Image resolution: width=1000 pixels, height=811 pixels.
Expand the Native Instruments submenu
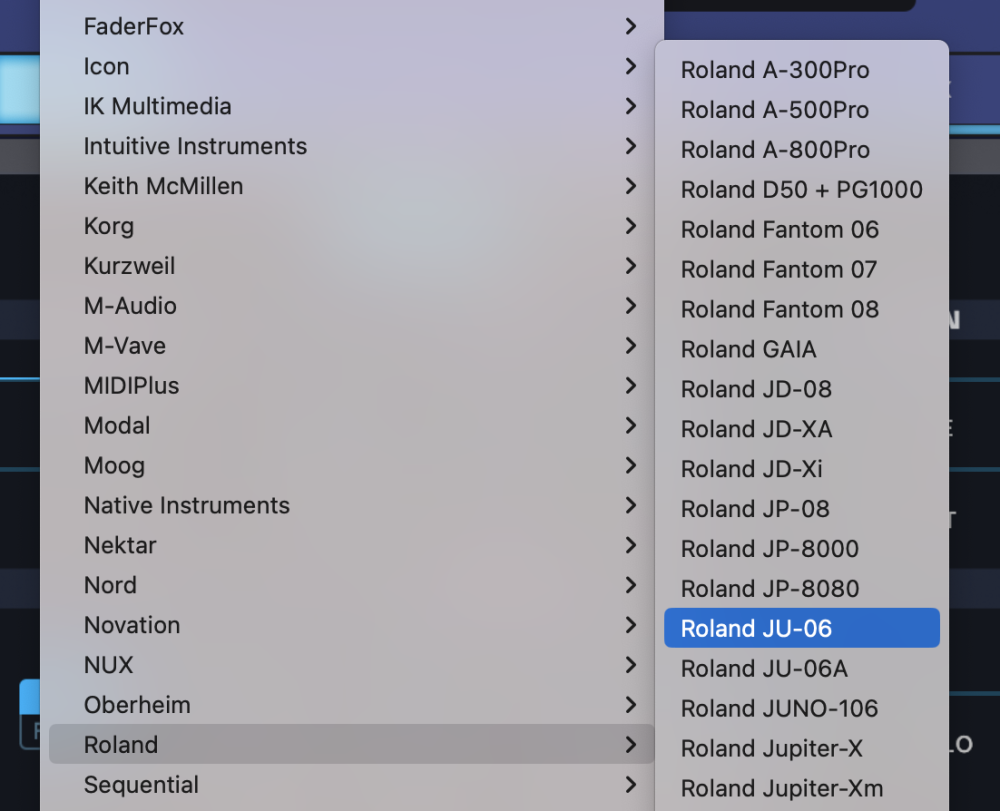tap(186, 506)
